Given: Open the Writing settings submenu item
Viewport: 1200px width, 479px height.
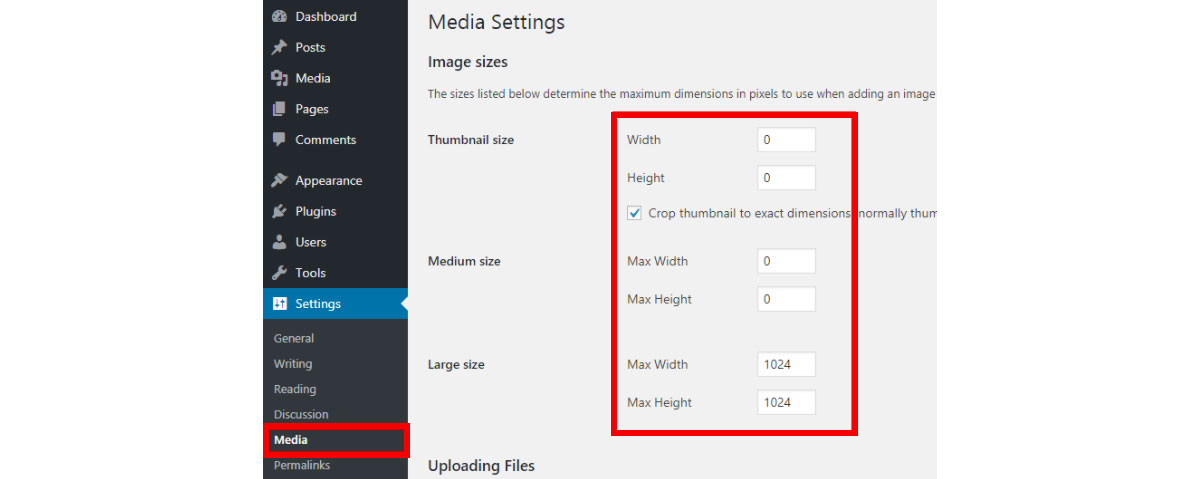Looking at the screenshot, I should [292, 364].
